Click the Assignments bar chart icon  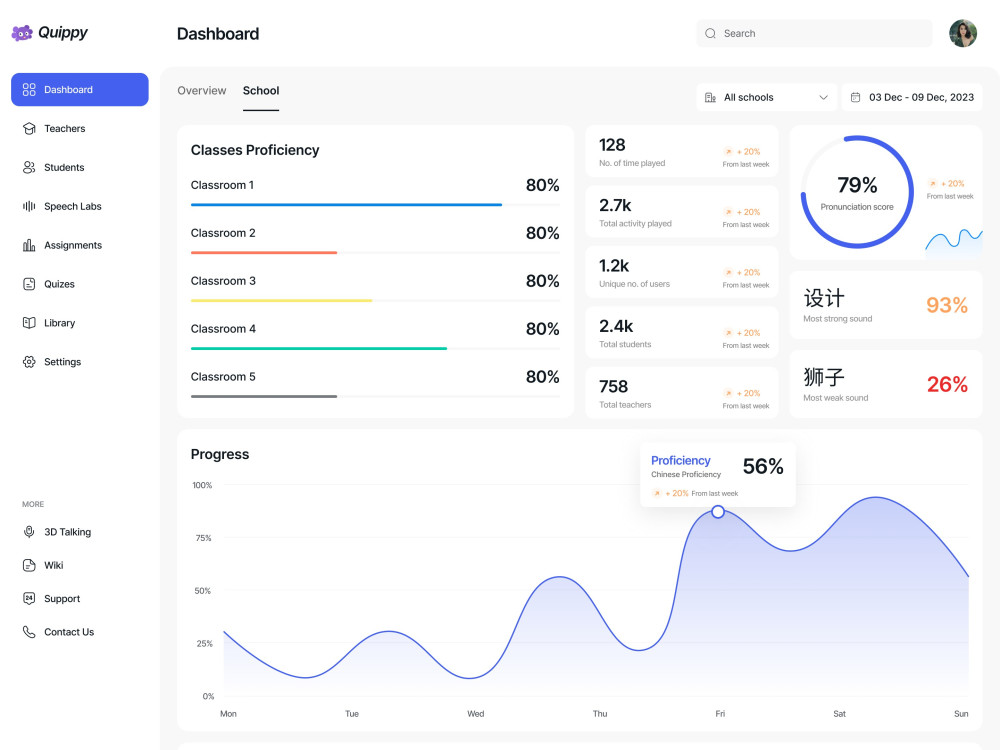point(29,246)
